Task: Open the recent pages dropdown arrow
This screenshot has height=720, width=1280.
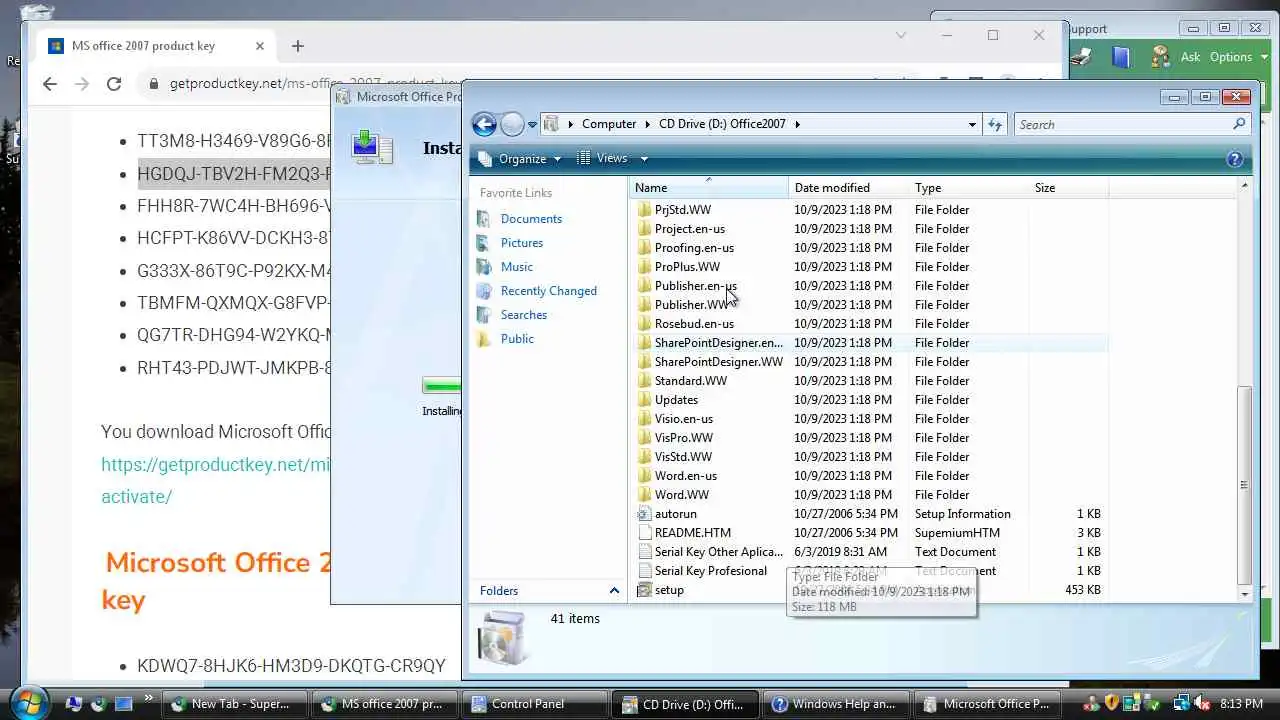Action: coord(532,125)
